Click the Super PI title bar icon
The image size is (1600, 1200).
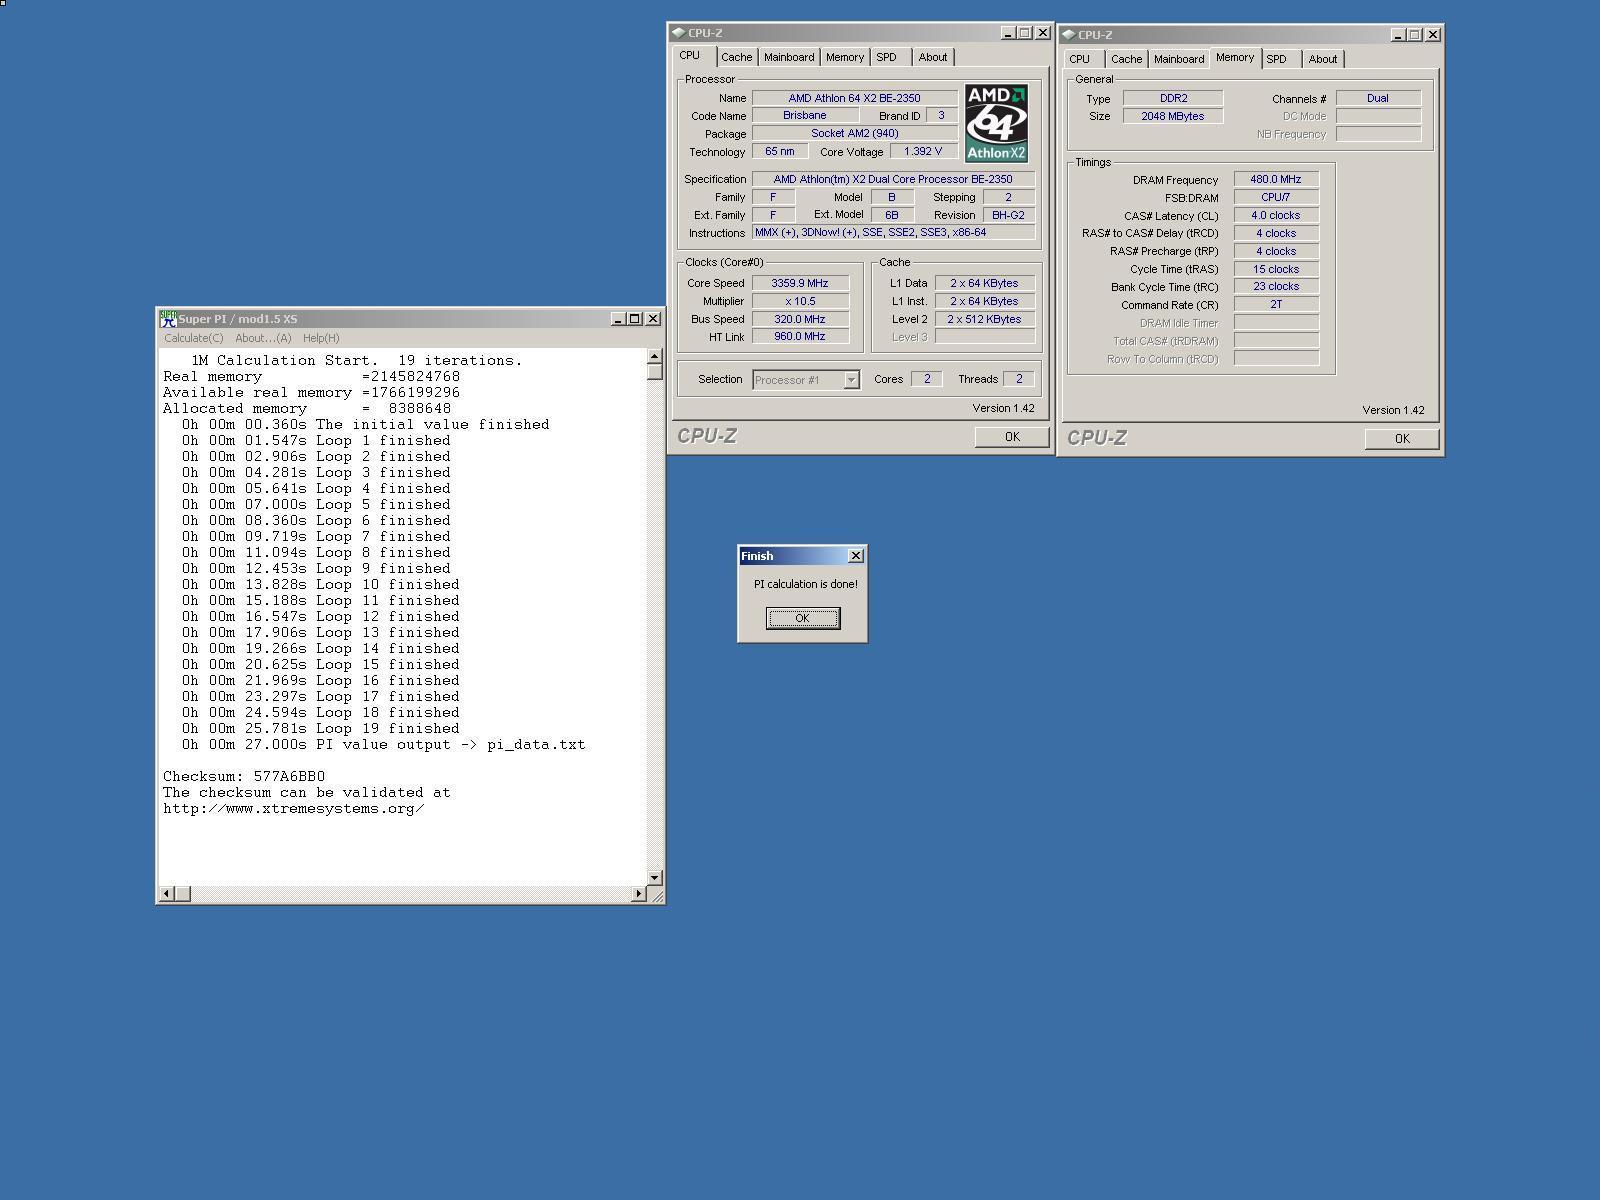(x=168, y=319)
